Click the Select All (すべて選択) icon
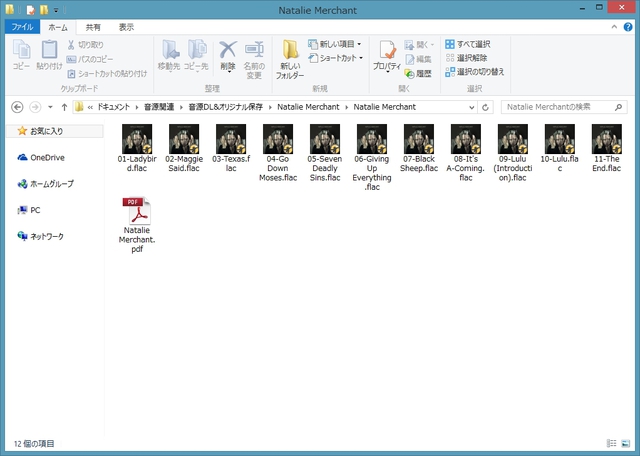640x456 pixels. tap(468, 45)
